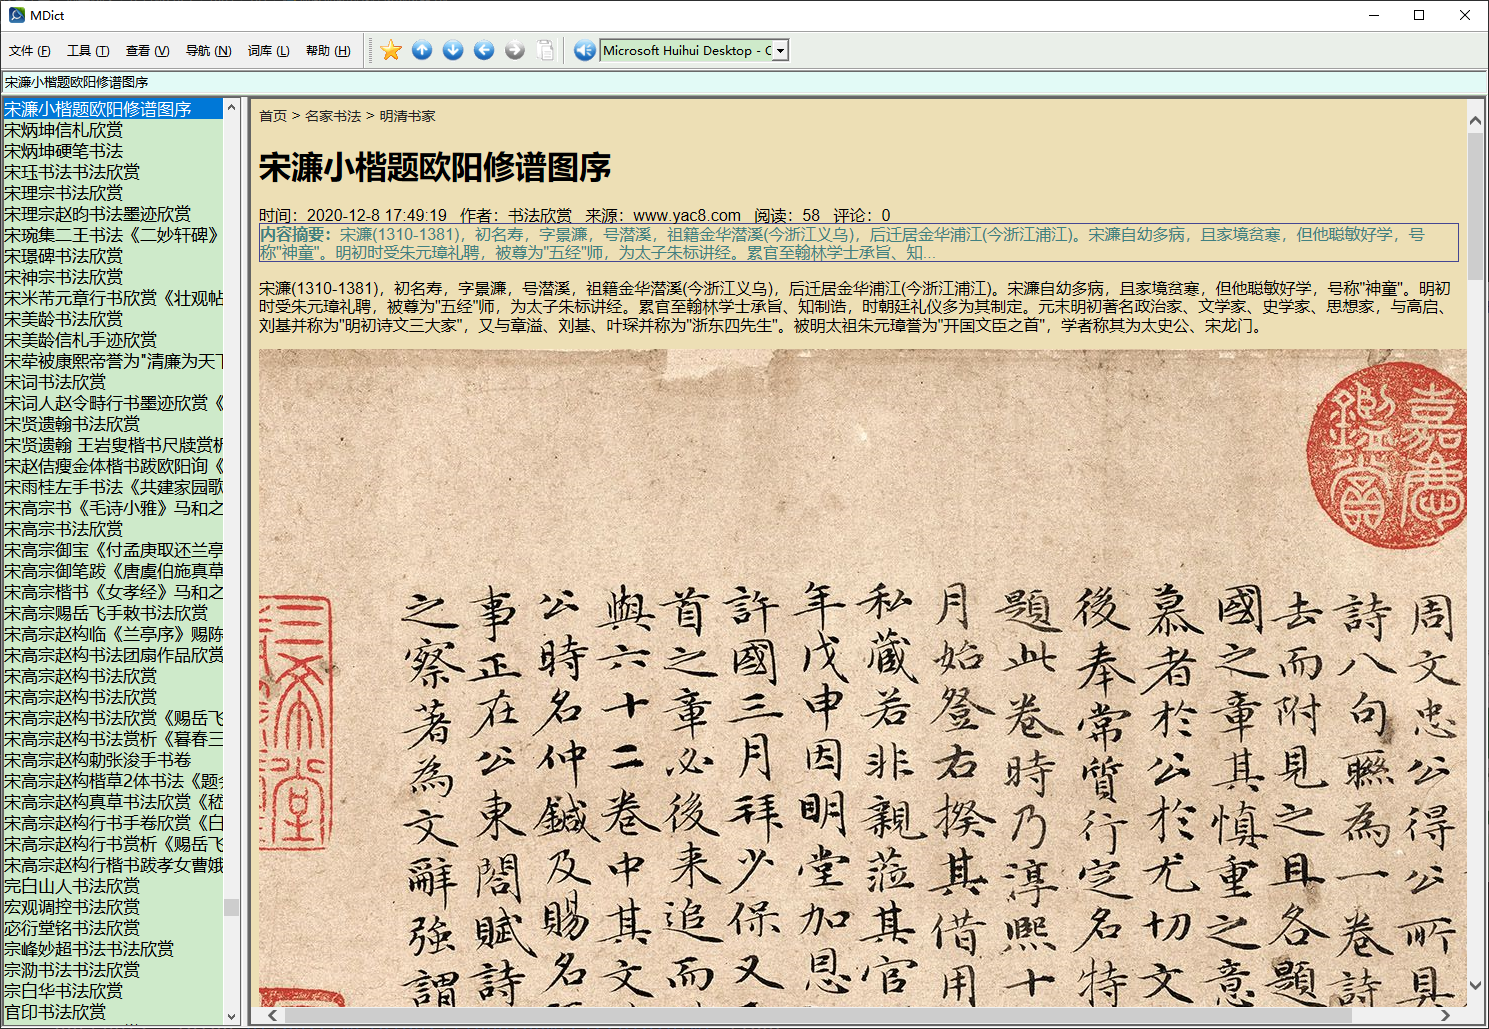Open the 词库 (L) menu

pos(268,51)
